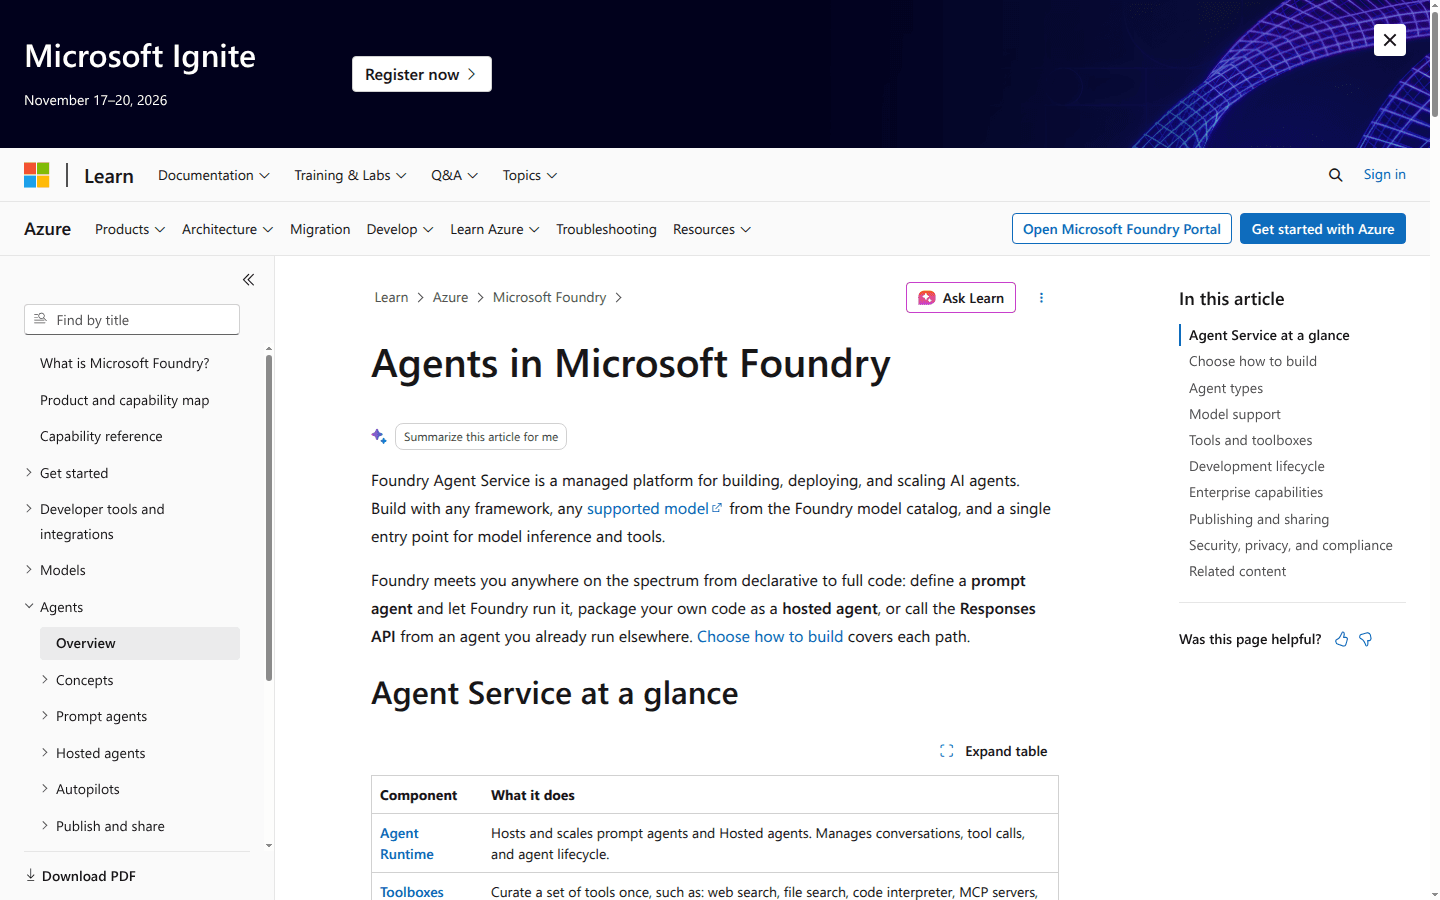The height and width of the screenshot is (900, 1440).
Task: Click the Learn breadcrumb
Action: 391,297
